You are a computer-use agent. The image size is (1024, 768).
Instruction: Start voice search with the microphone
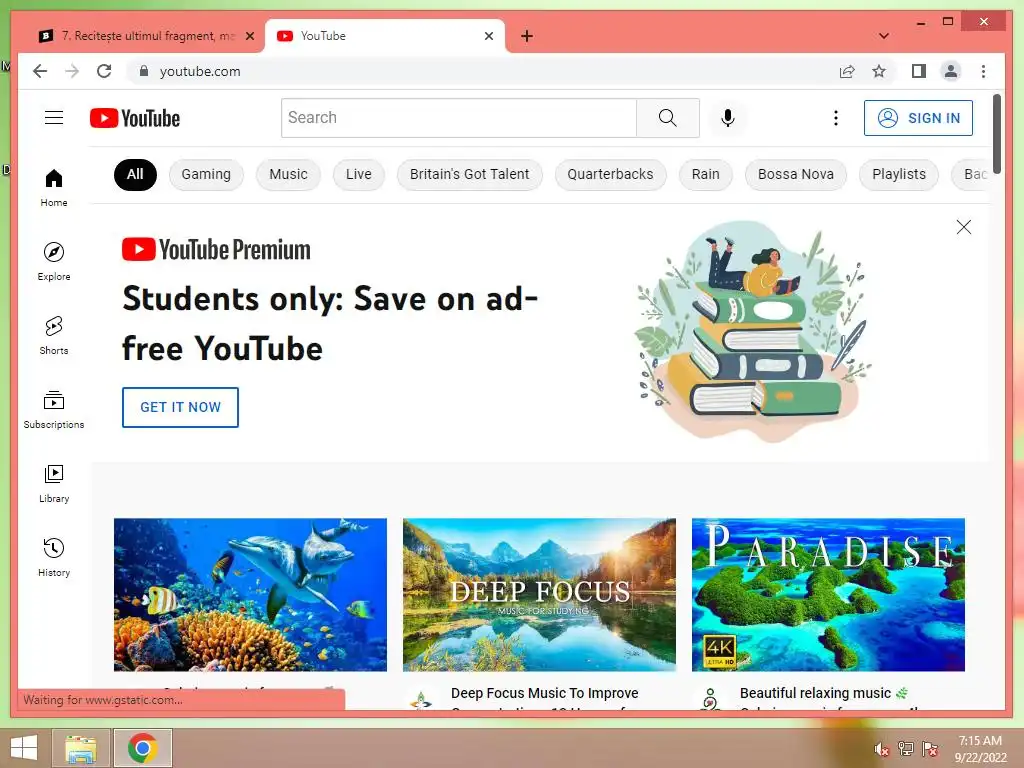click(x=728, y=118)
